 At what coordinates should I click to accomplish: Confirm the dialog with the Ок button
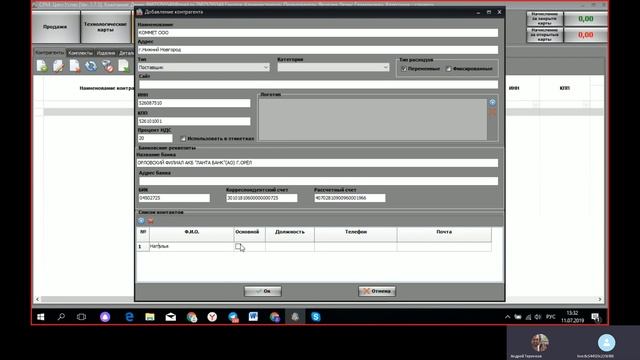[263, 291]
